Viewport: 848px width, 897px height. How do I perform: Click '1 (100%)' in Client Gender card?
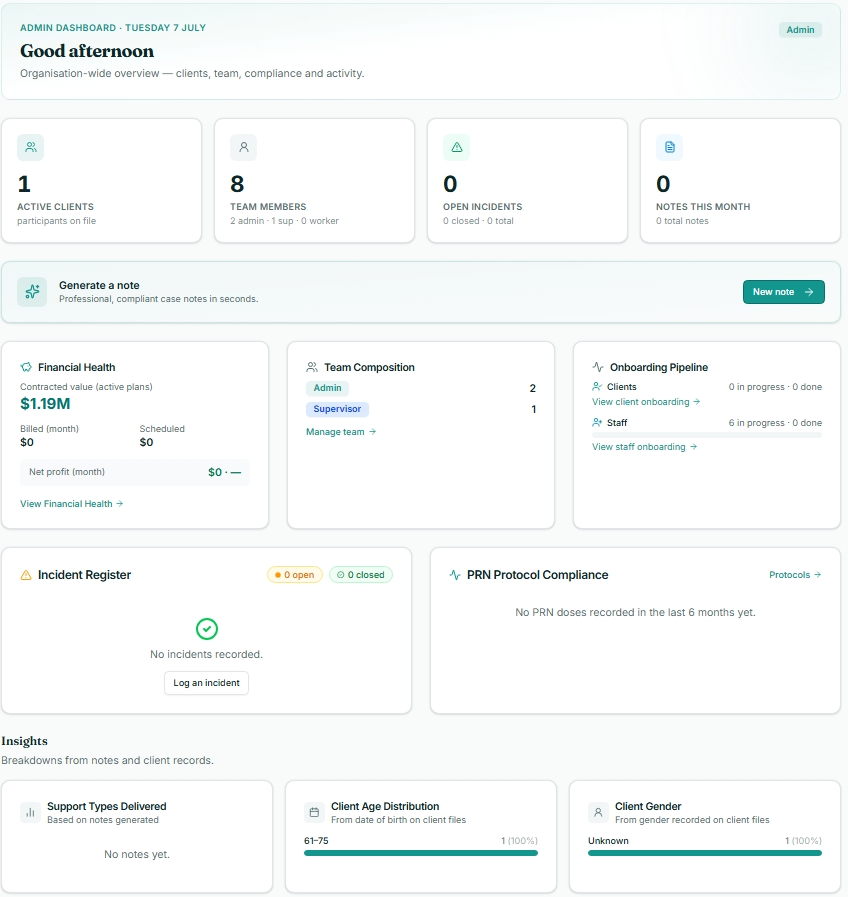pos(803,840)
